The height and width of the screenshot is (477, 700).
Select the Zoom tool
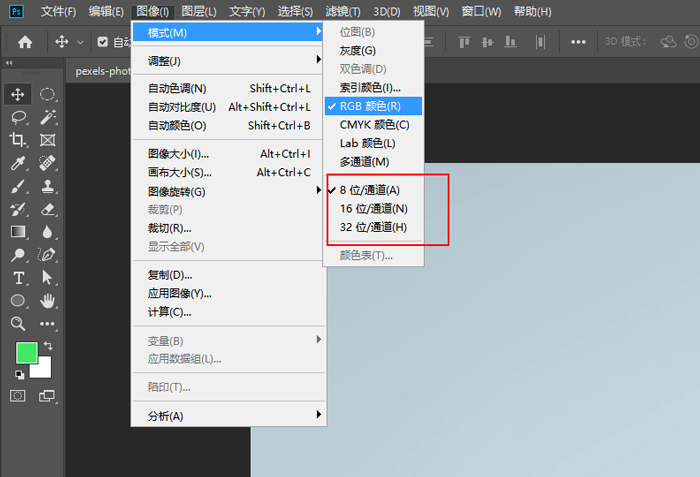click(18, 323)
